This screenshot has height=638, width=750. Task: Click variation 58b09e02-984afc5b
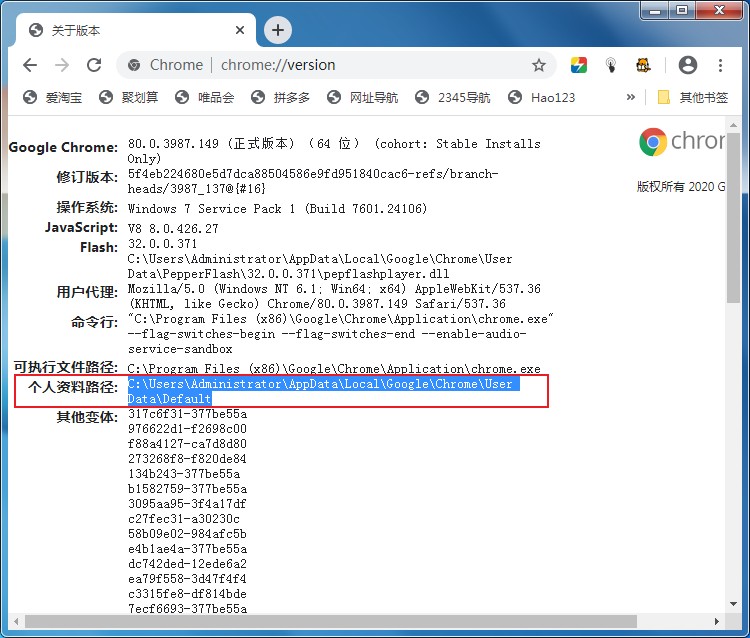point(188,534)
